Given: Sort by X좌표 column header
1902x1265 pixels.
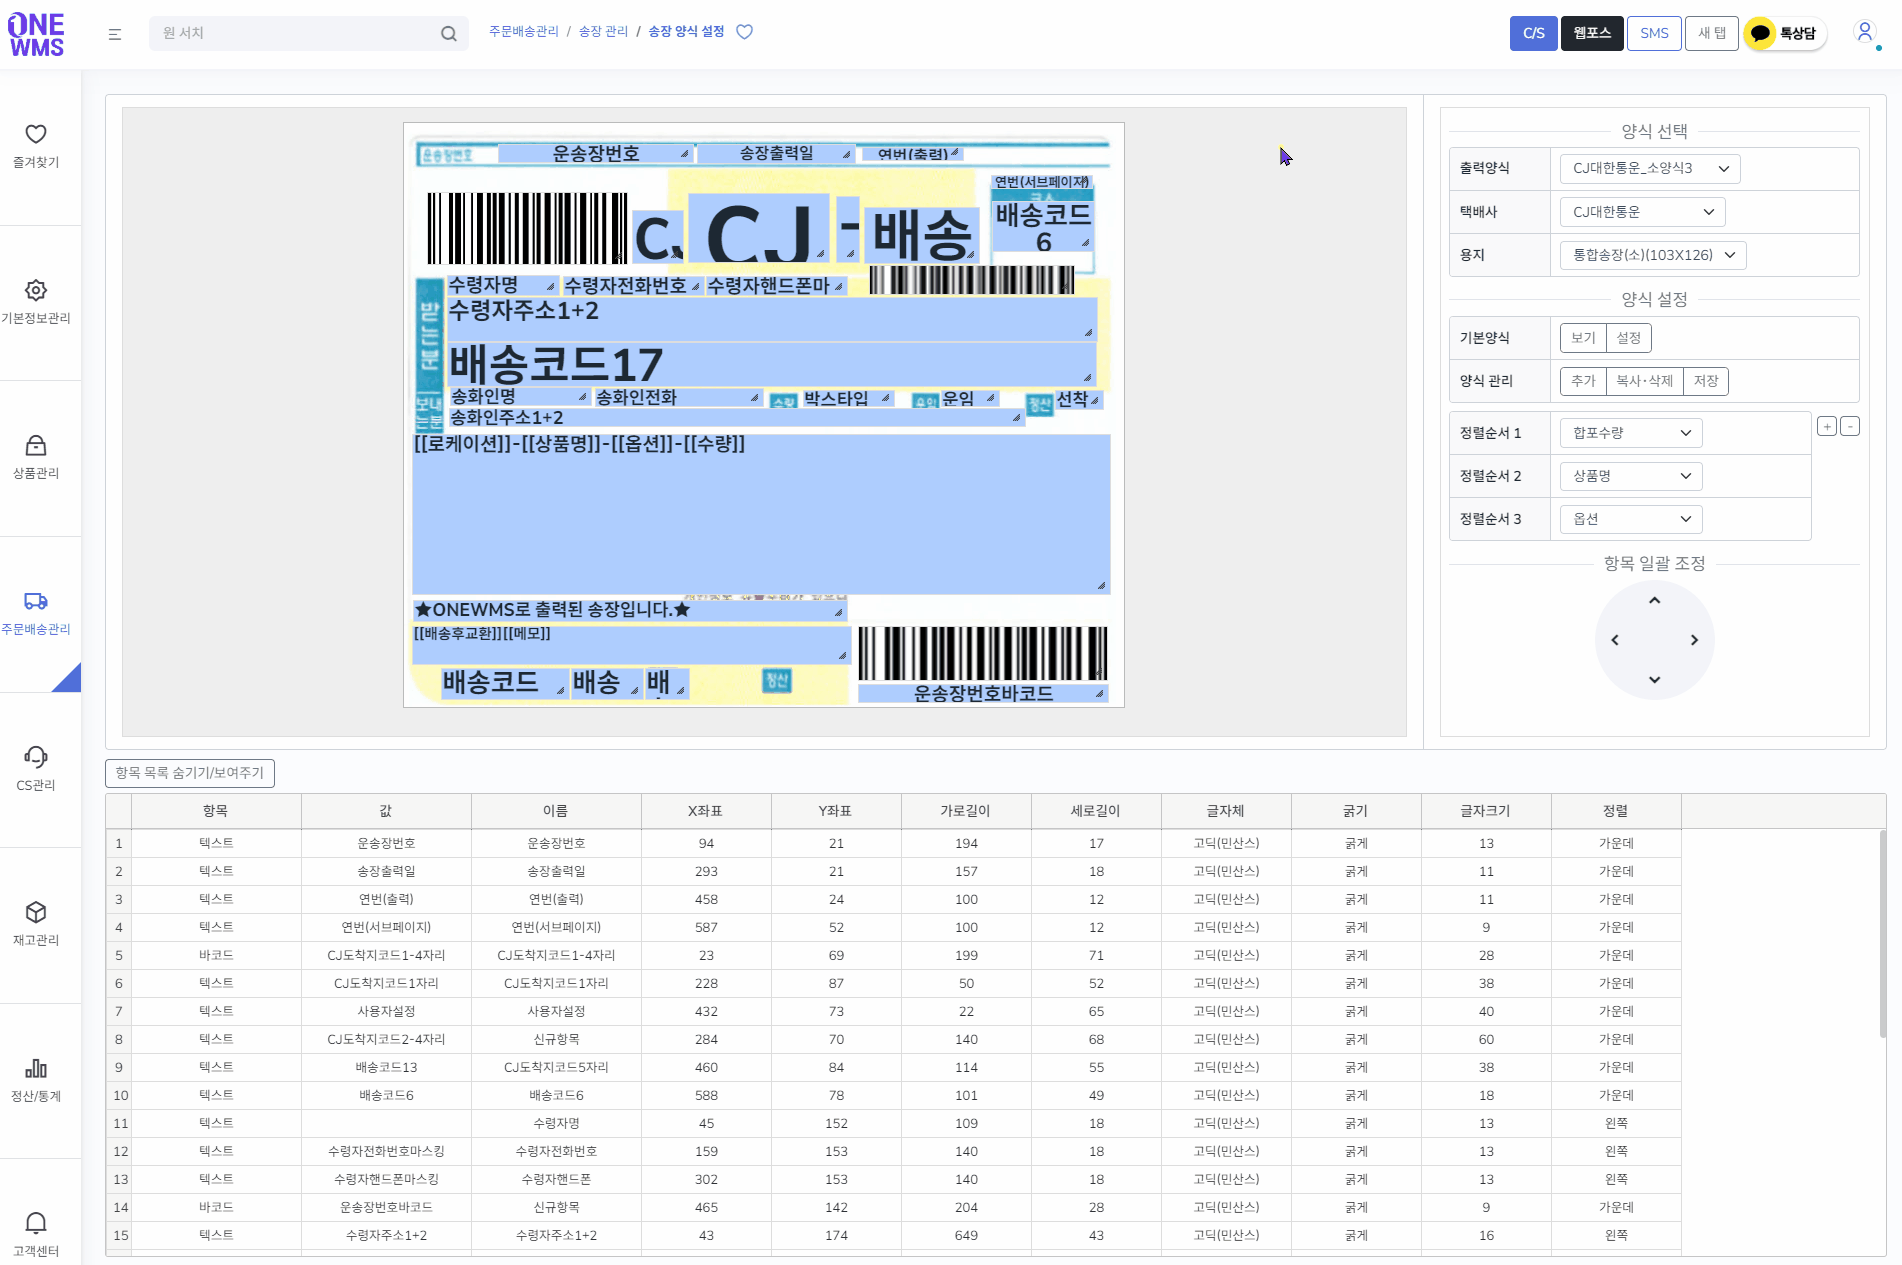Looking at the screenshot, I should click(706, 811).
